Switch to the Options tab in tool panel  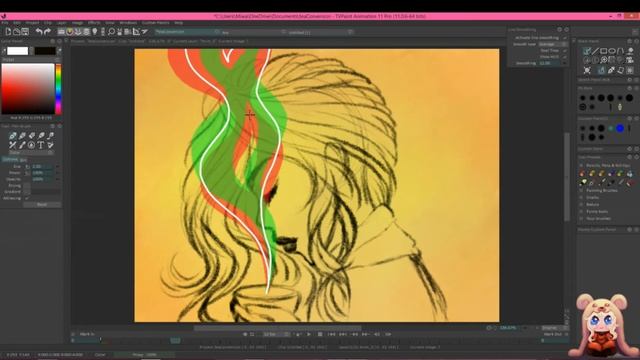click(10, 159)
